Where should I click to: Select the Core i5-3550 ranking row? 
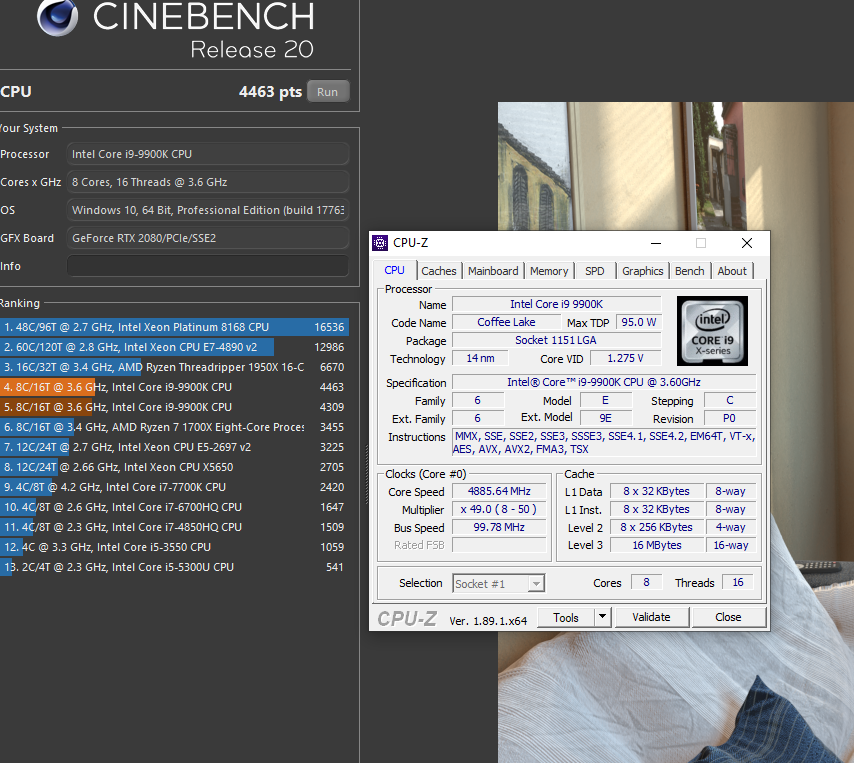174,547
